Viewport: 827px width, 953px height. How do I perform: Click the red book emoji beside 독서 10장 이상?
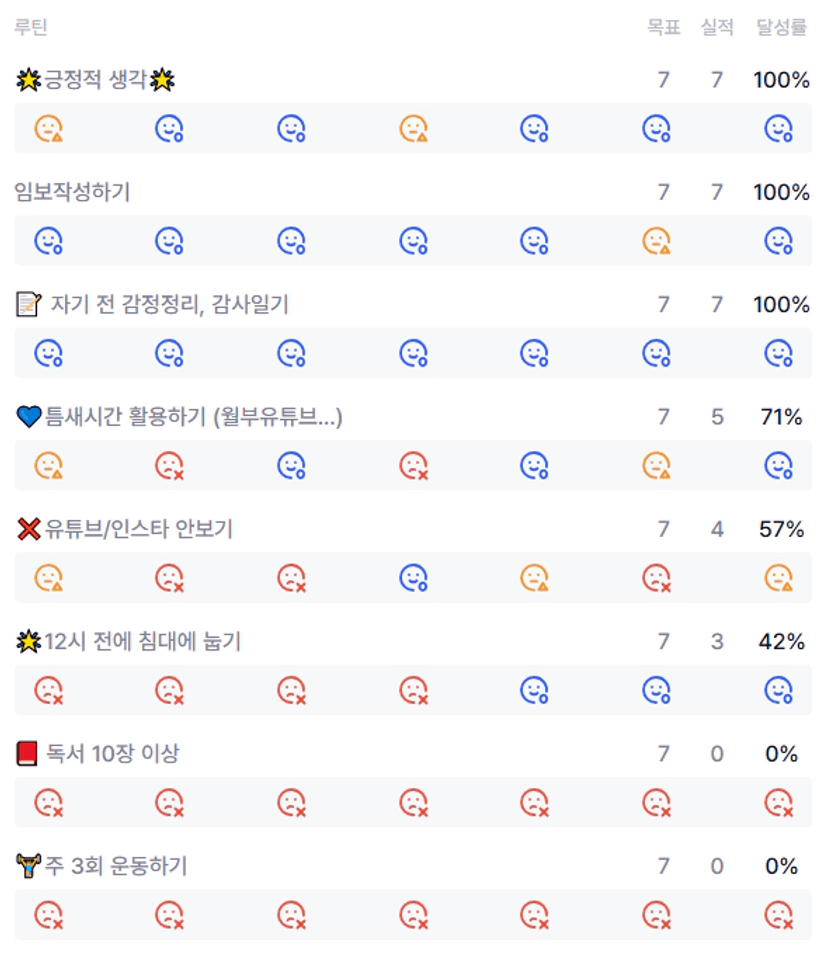28,754
